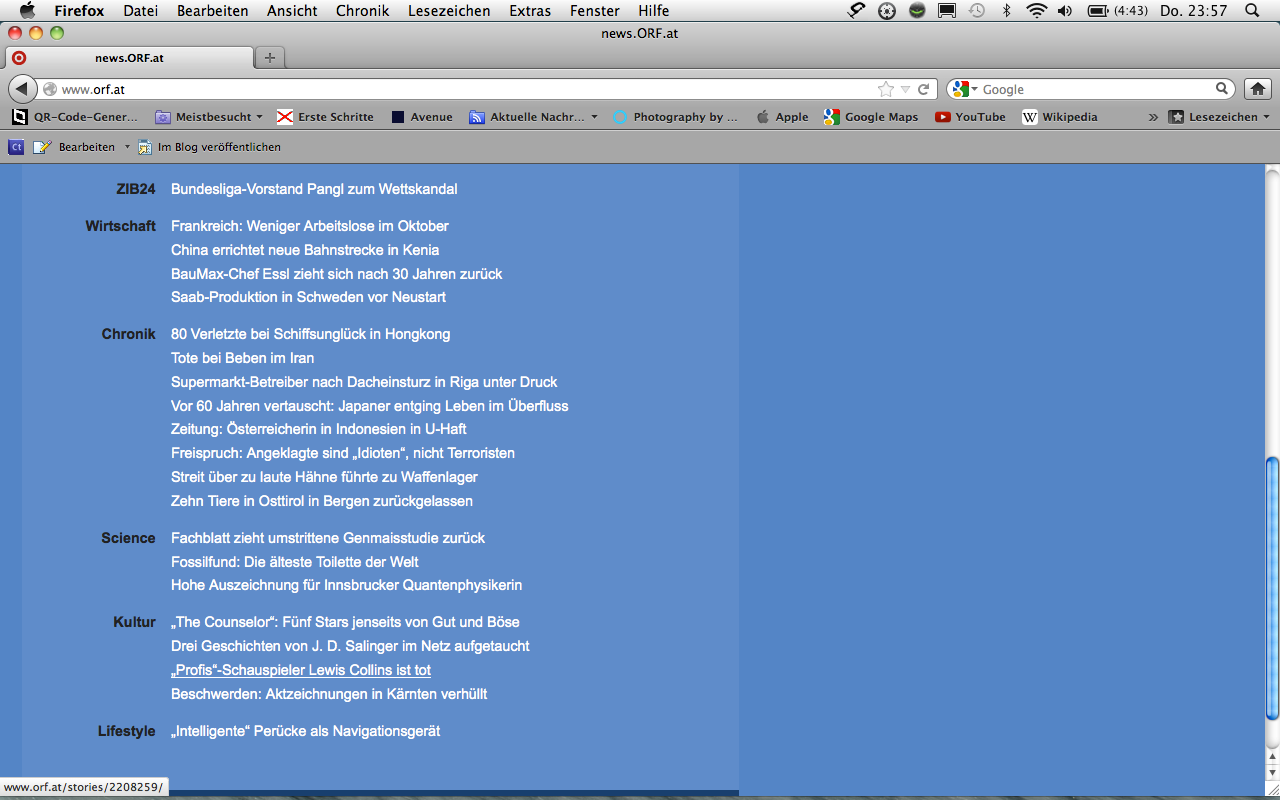Open Beschwerden: Aktzeichnungen in Kärnten verhüllt
Image resolution: width=1280 pixels, height=800 pixels.
click(x=329, y=694)
